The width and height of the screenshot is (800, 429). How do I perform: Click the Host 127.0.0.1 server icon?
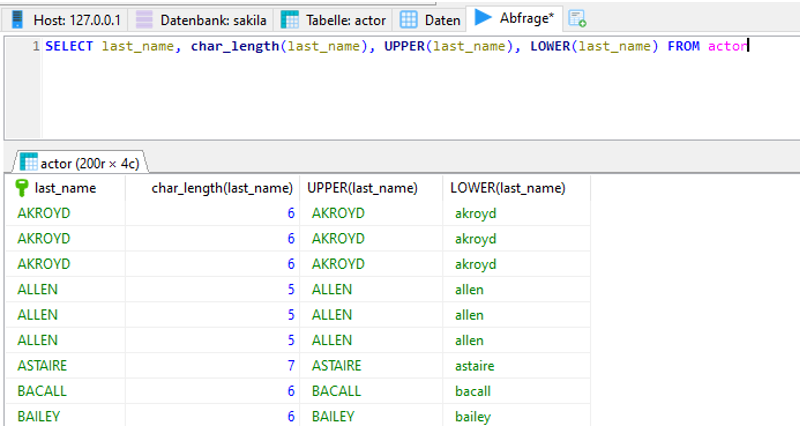[x=17, y=19]
